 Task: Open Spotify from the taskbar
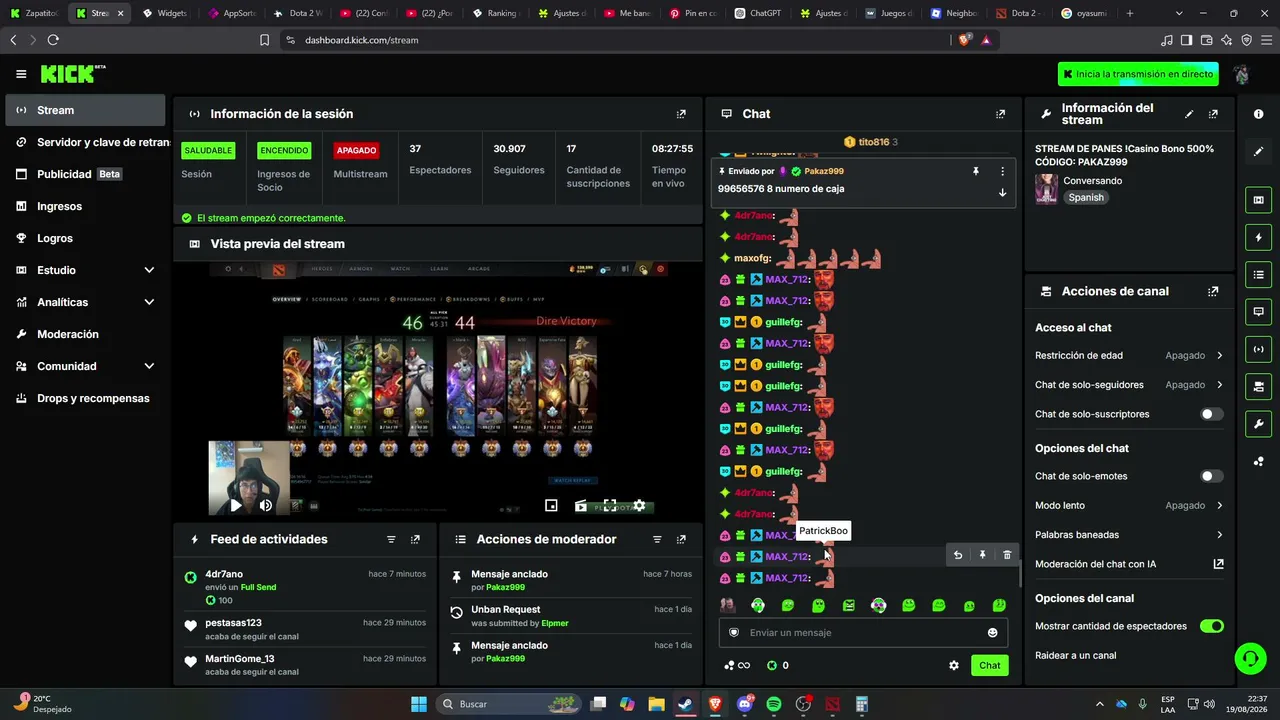pyautogui.click(x=774, y=704)
